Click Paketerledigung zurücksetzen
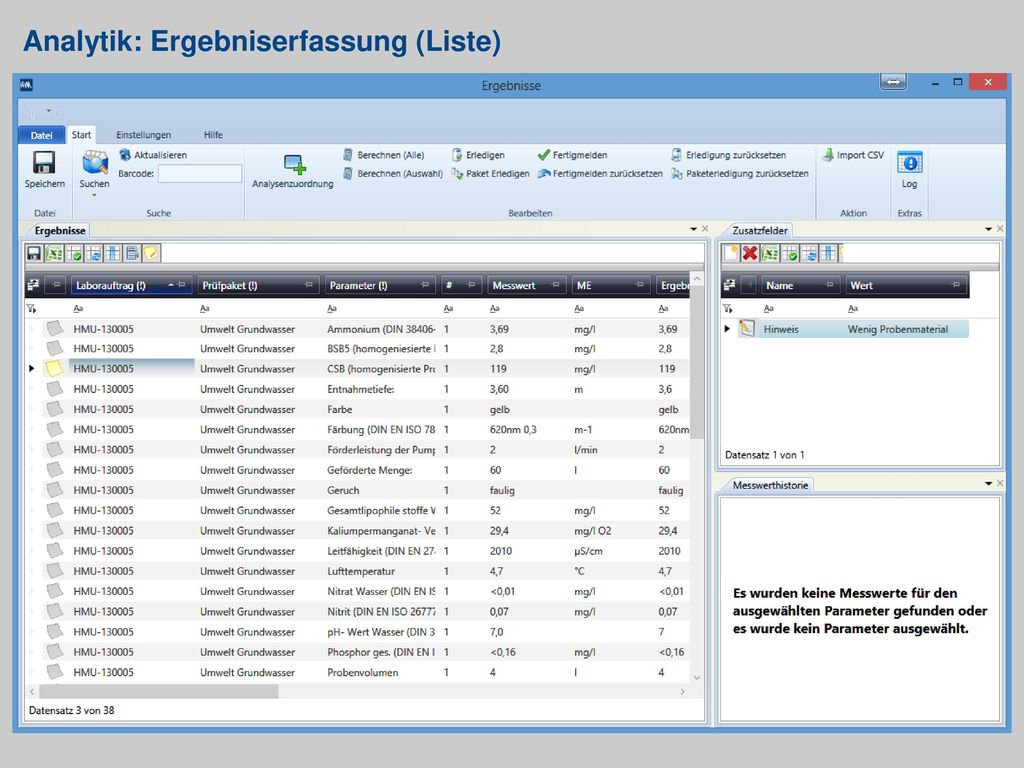The image size is (1024, 768). pos(740,174)
